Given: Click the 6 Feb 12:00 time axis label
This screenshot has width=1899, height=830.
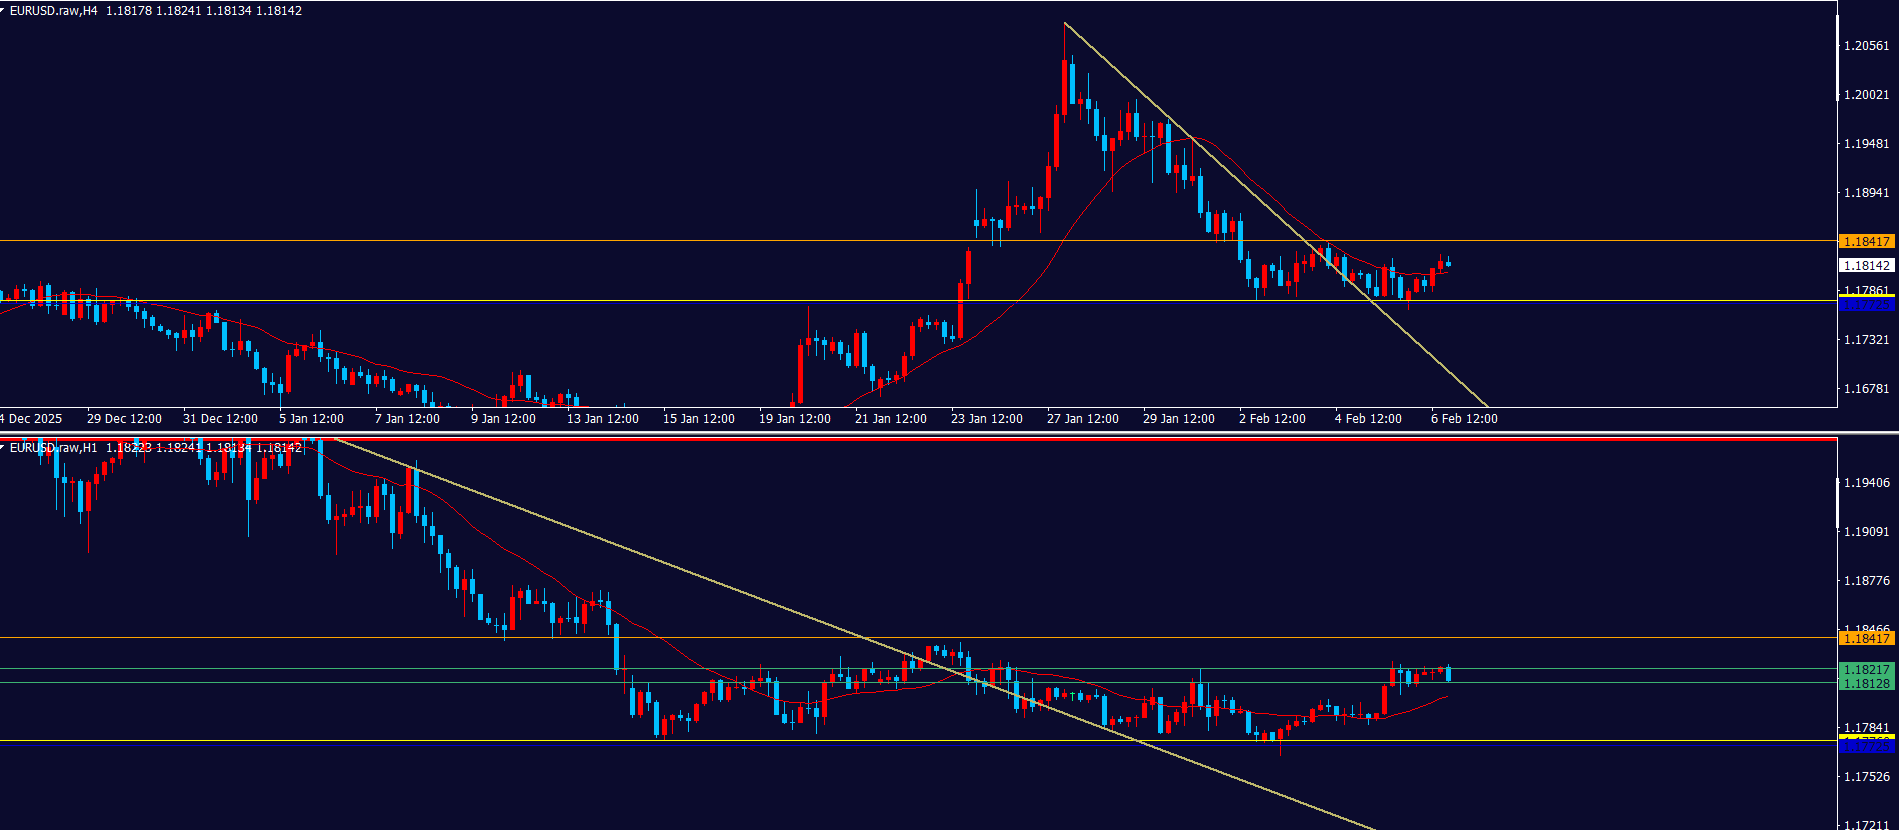Looking at the screenshot, I should [x=1464, y=419].
